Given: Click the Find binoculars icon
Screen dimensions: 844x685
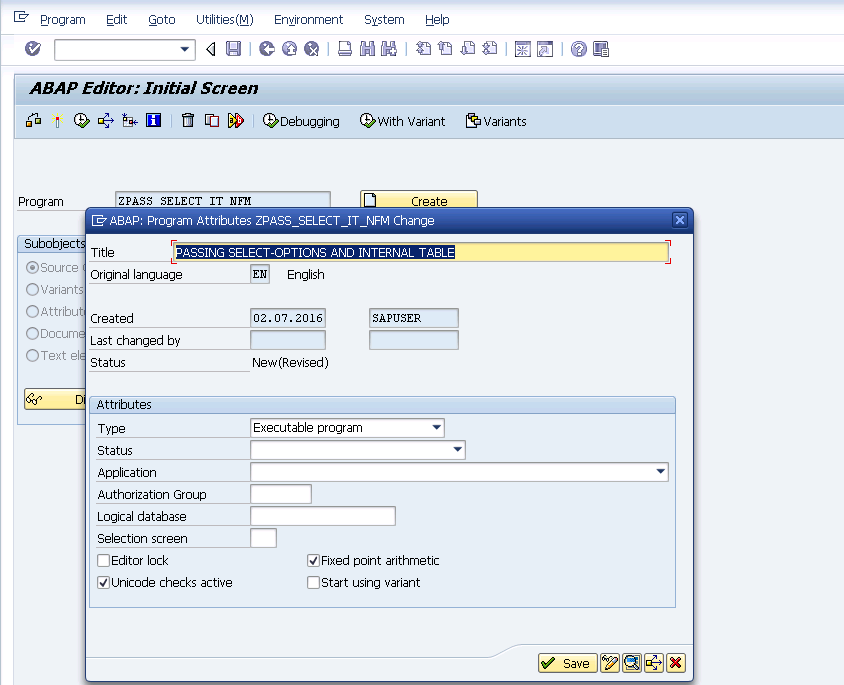Looking at the screenshot, I should (x=365, y=48).
